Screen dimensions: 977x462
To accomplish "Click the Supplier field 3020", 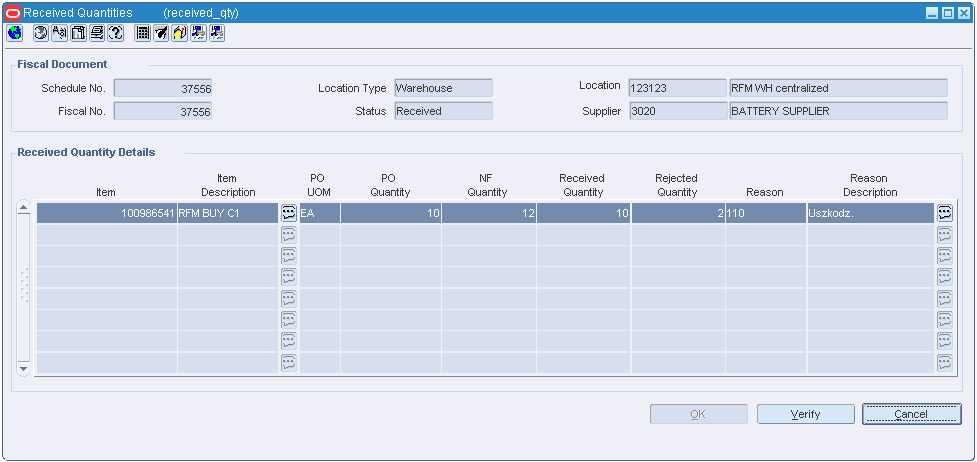I will (x=678, y=111).
